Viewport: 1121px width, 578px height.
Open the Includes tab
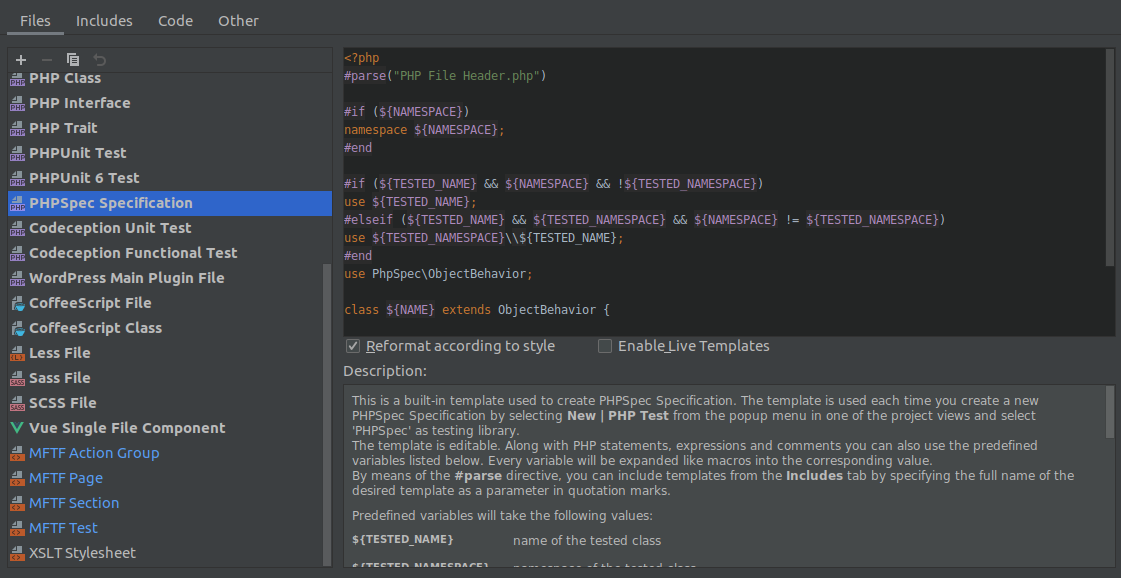tap(104, 21)
